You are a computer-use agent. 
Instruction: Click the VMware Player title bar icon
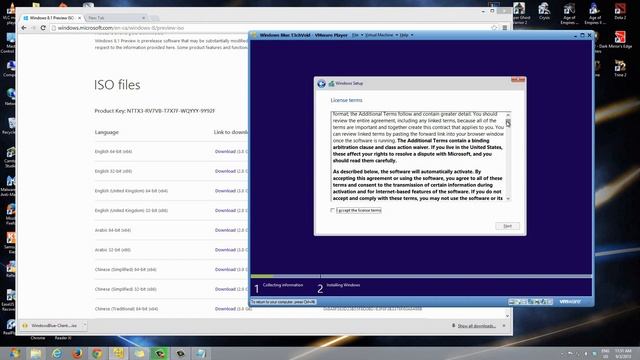click(254, 35)
